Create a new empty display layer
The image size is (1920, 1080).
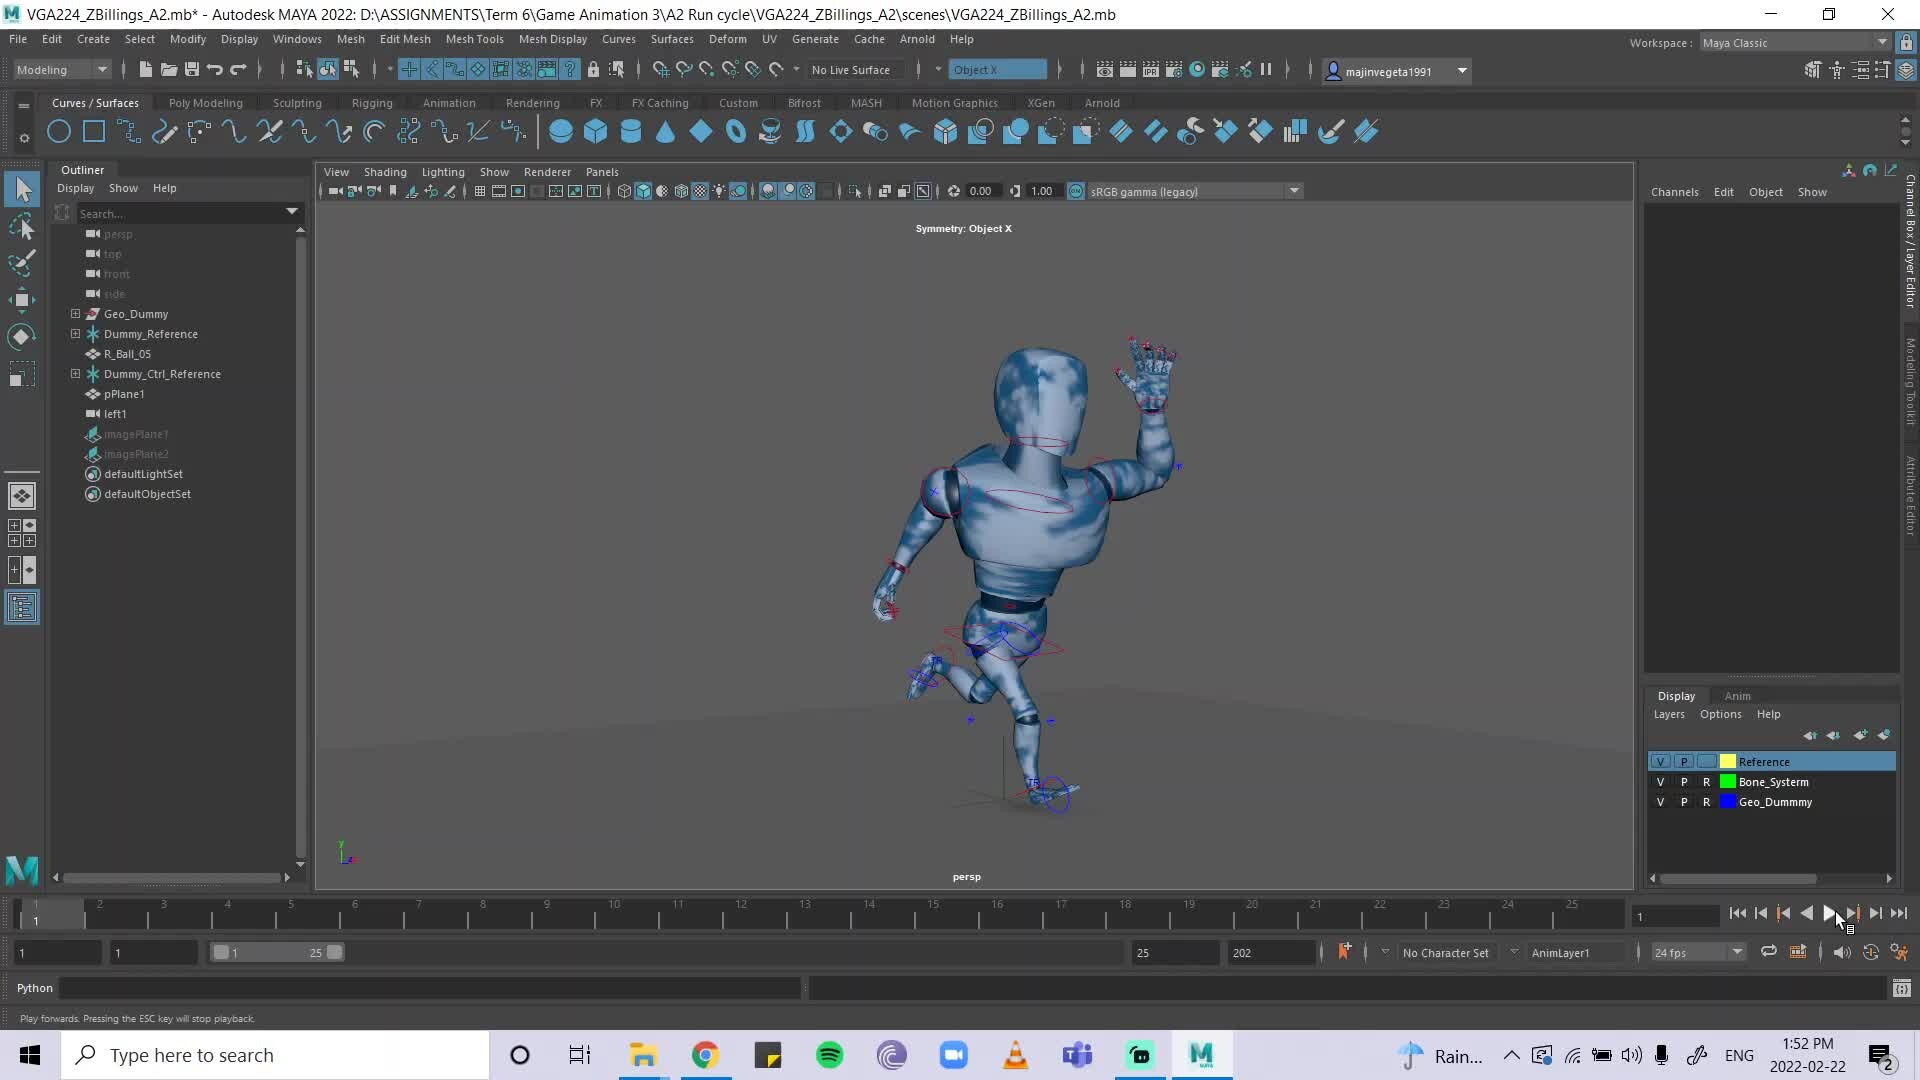(x=1860, y=735)
